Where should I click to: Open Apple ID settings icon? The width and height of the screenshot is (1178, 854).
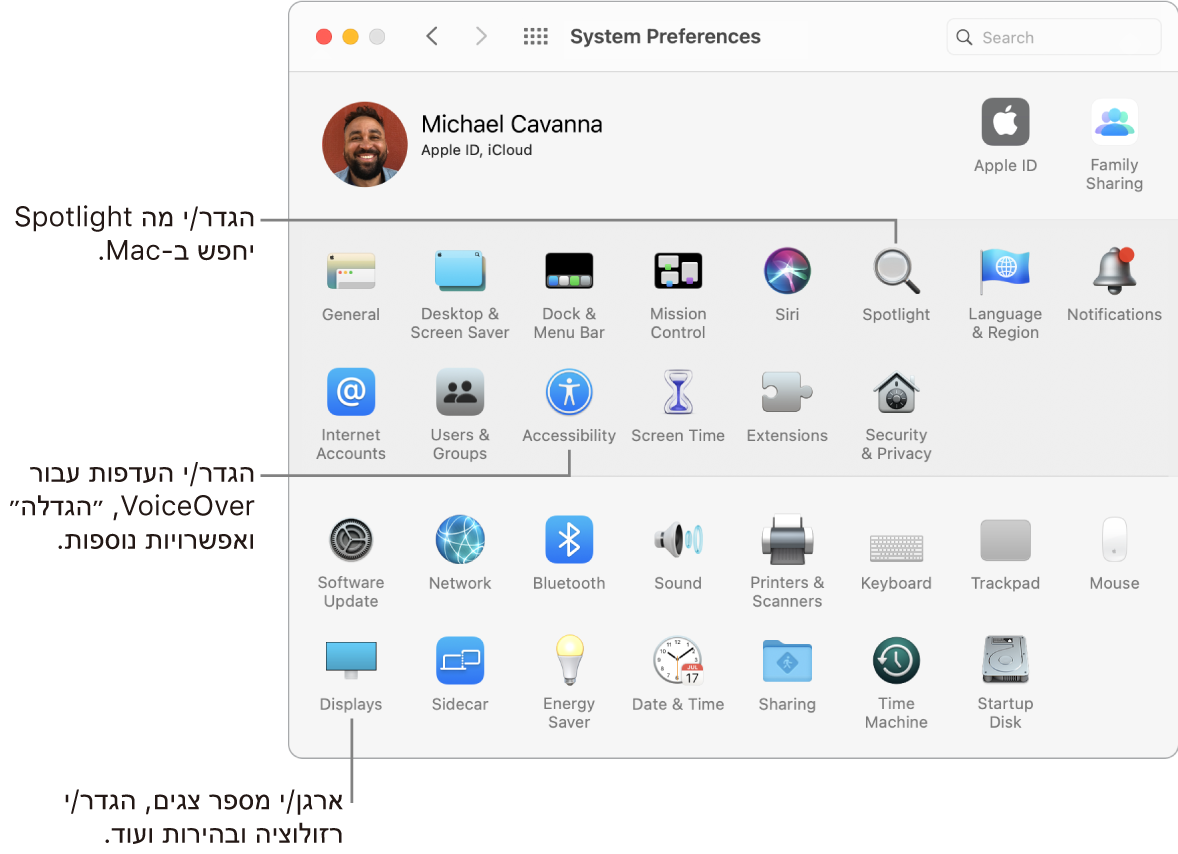click(x=1005, y=122)
